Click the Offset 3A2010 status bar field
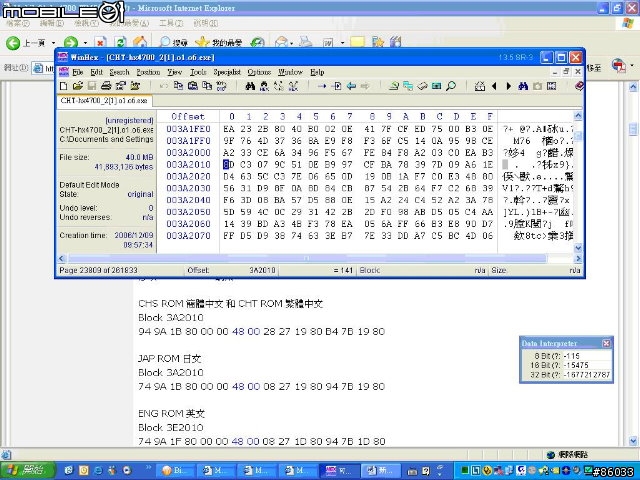 point(232,270)
